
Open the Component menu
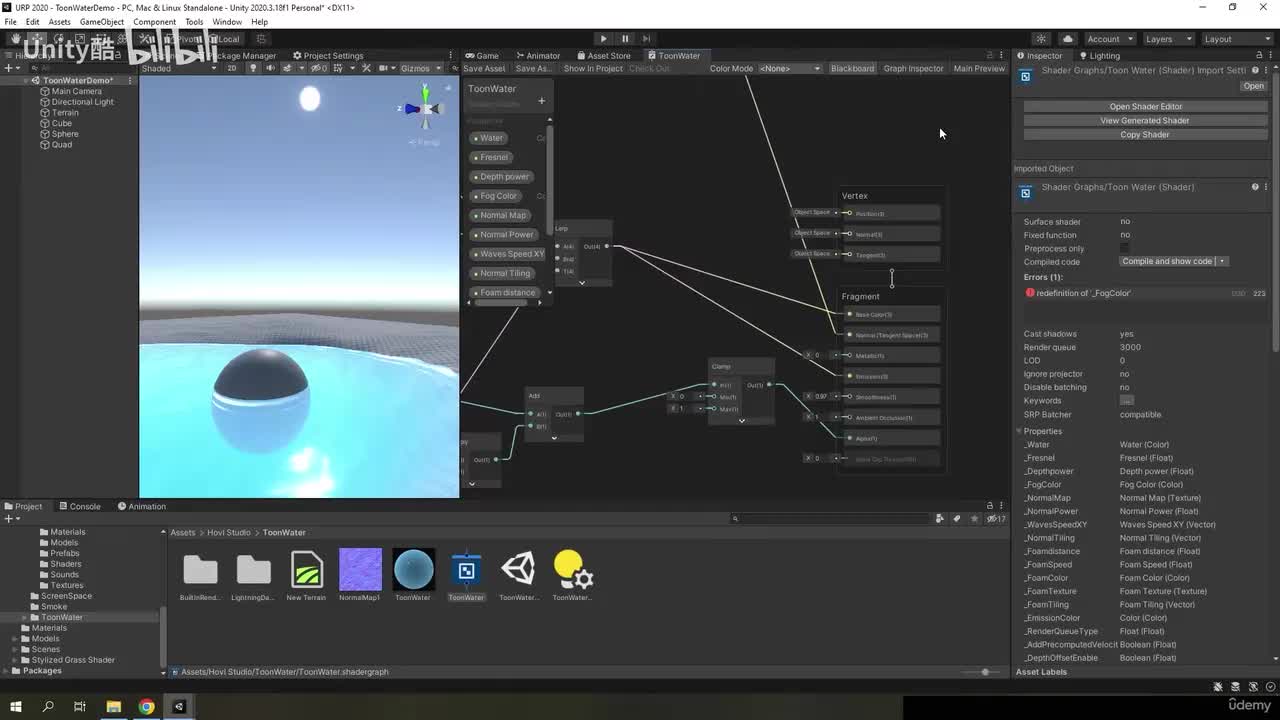[154, 22]
